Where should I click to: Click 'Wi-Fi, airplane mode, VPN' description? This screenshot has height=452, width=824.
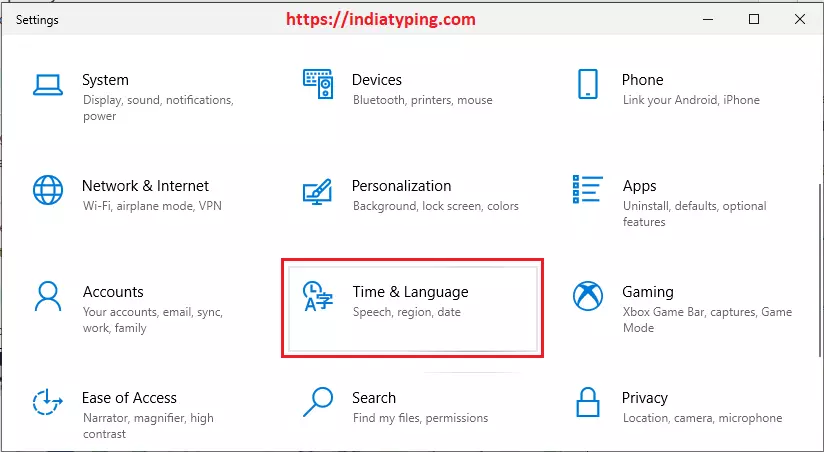coord(152,206)
